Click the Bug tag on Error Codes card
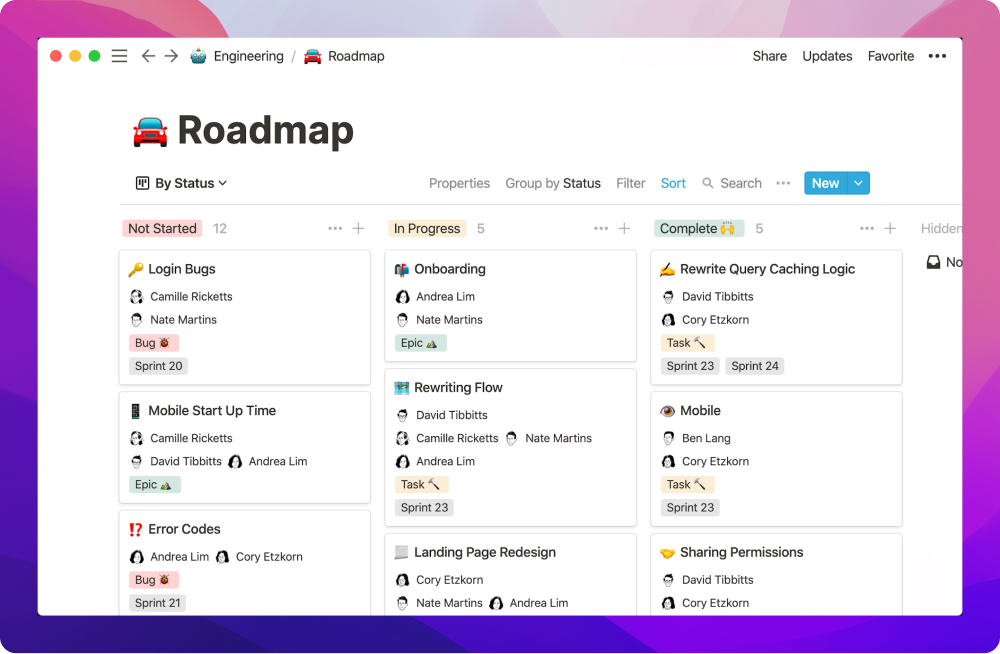Screen dimensions: 1000x654 tap(153, 581)
